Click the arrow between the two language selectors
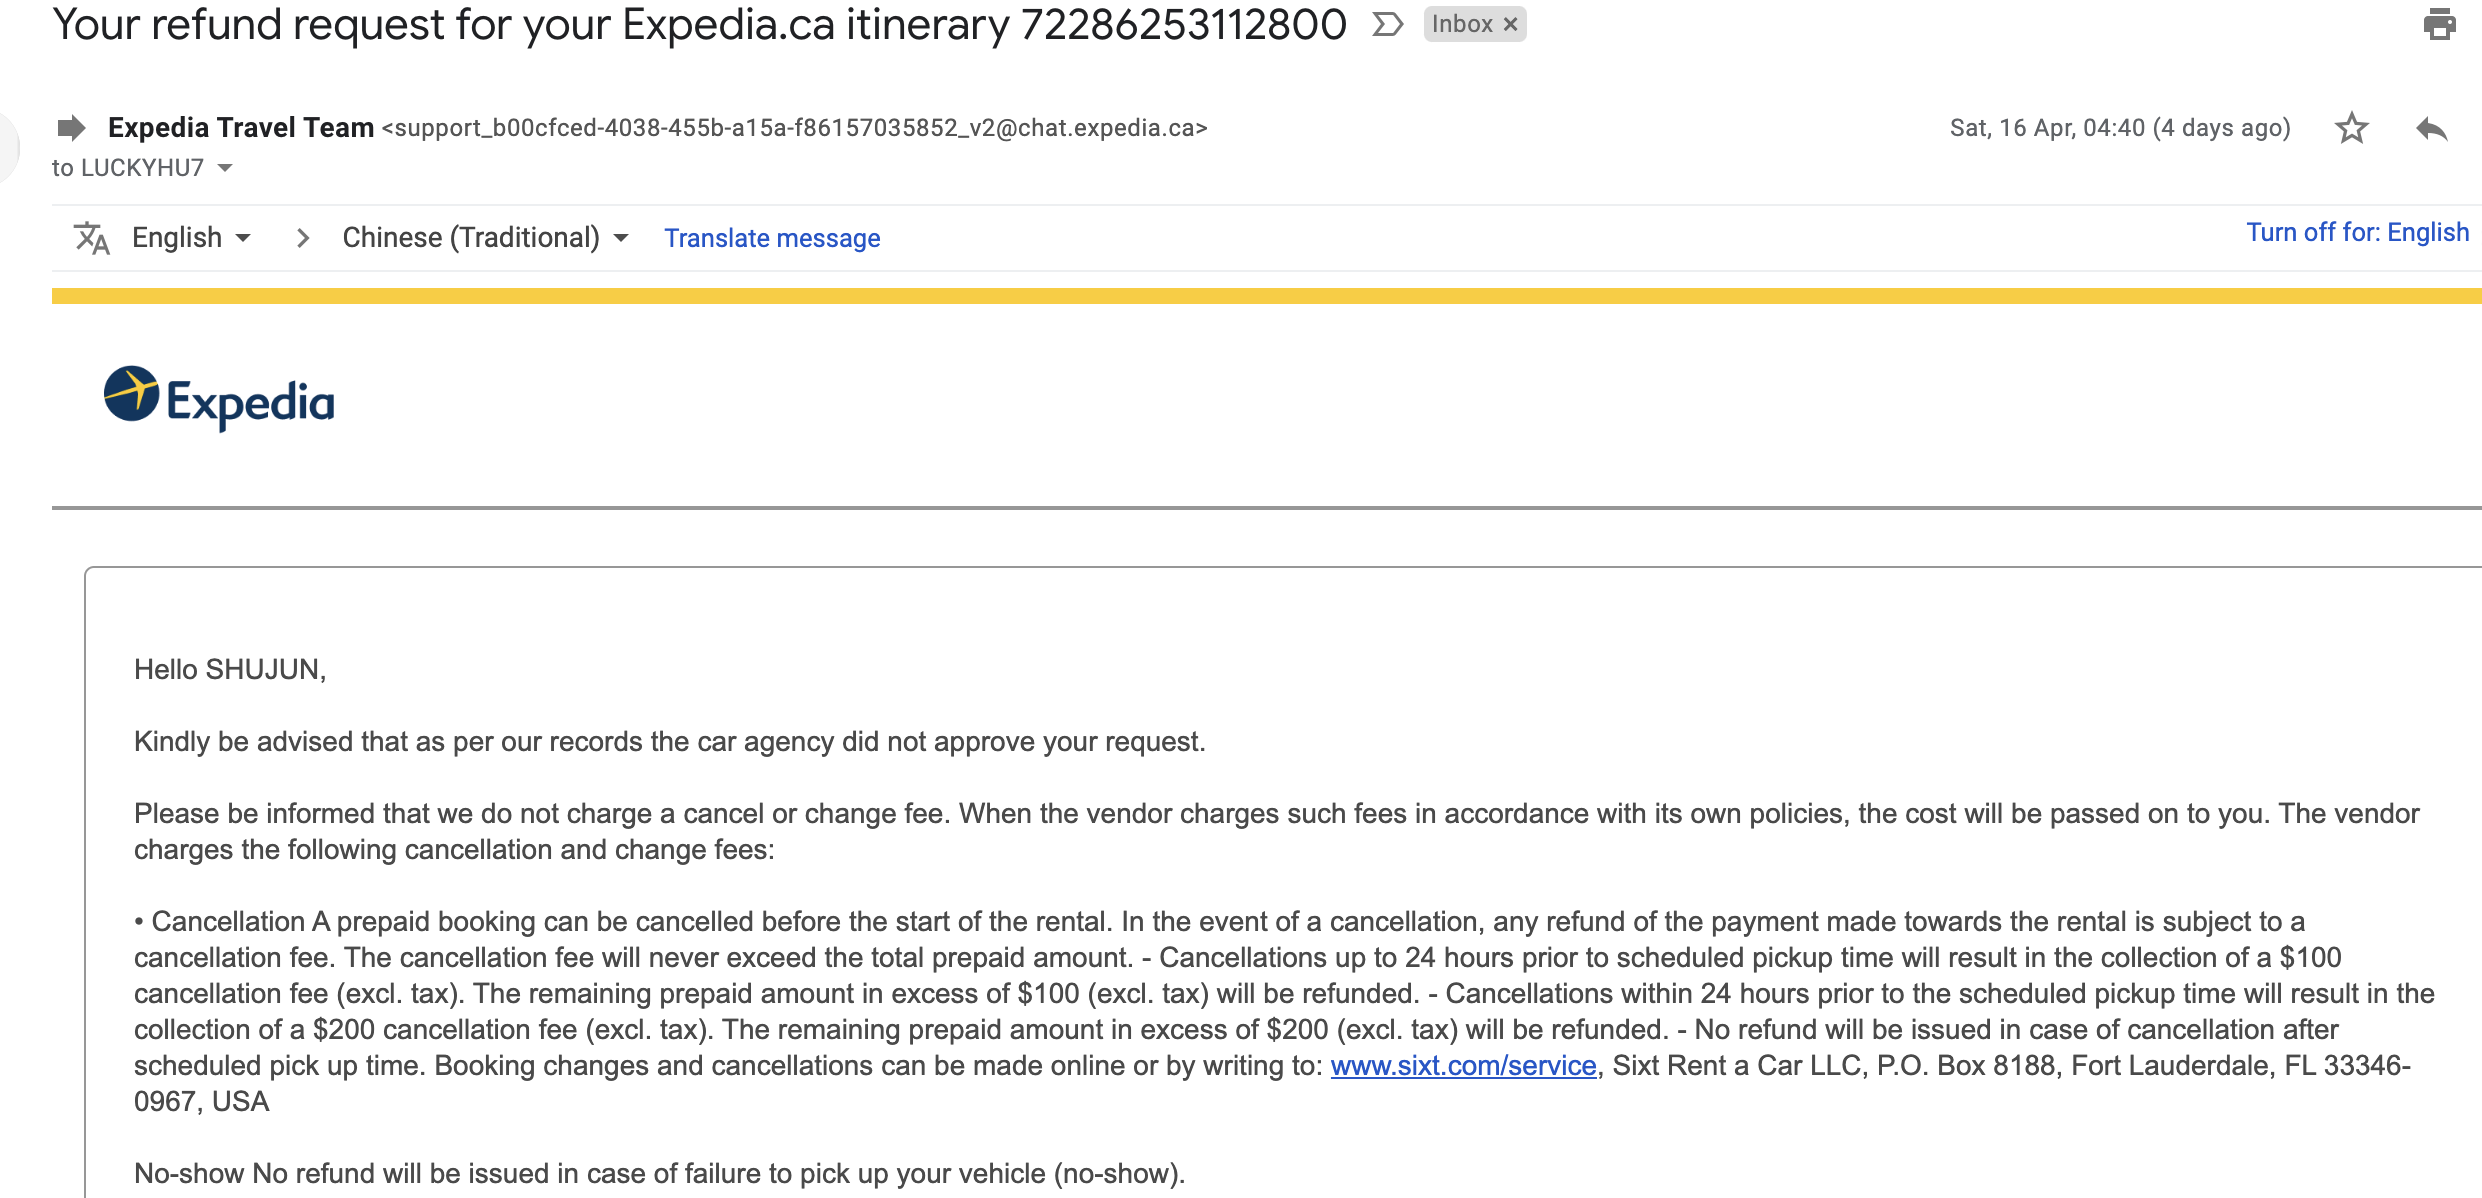 click(x=302, y=237)
